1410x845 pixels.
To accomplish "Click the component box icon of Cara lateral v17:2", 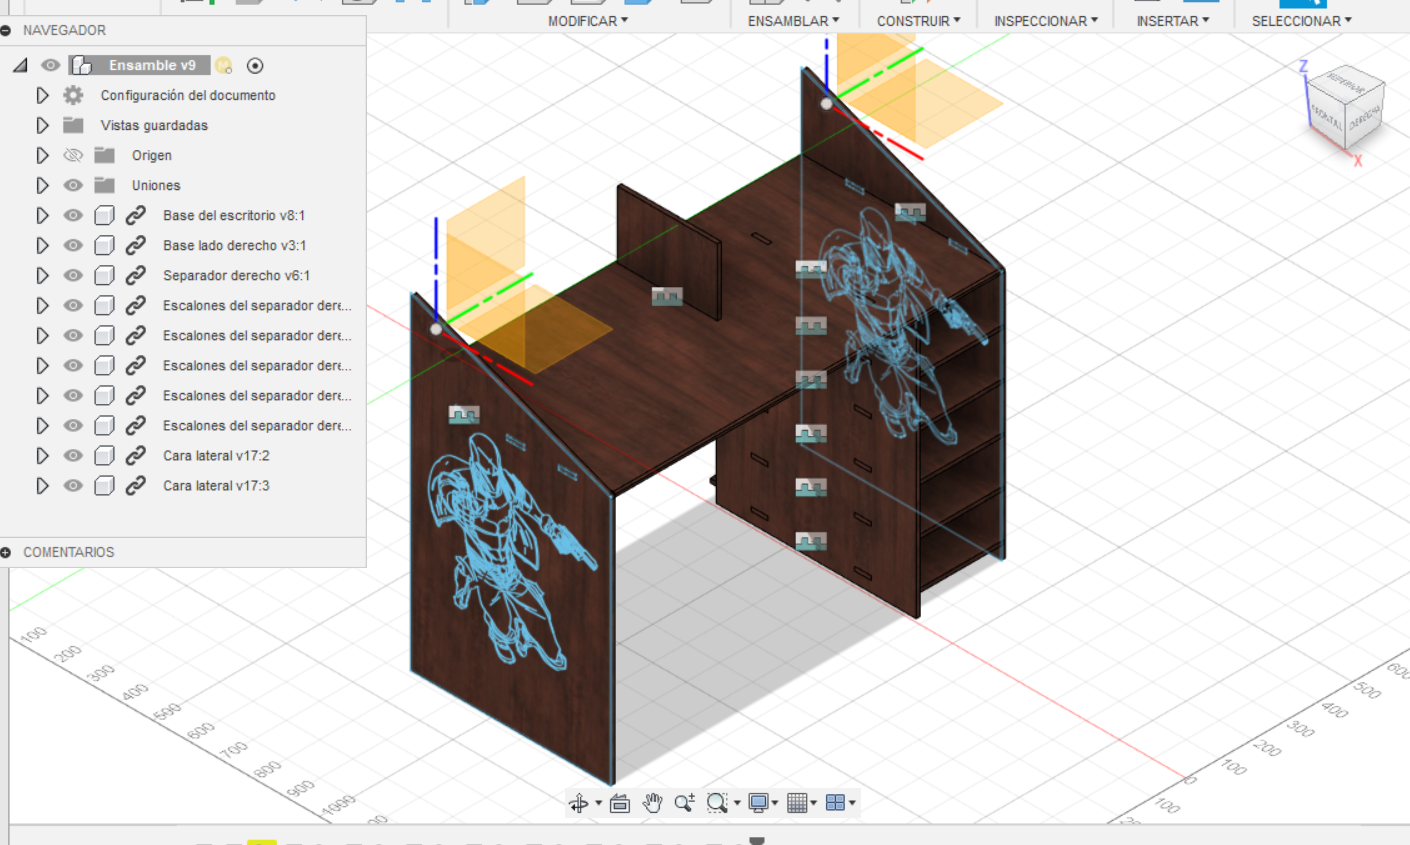I will pos(104,455).
